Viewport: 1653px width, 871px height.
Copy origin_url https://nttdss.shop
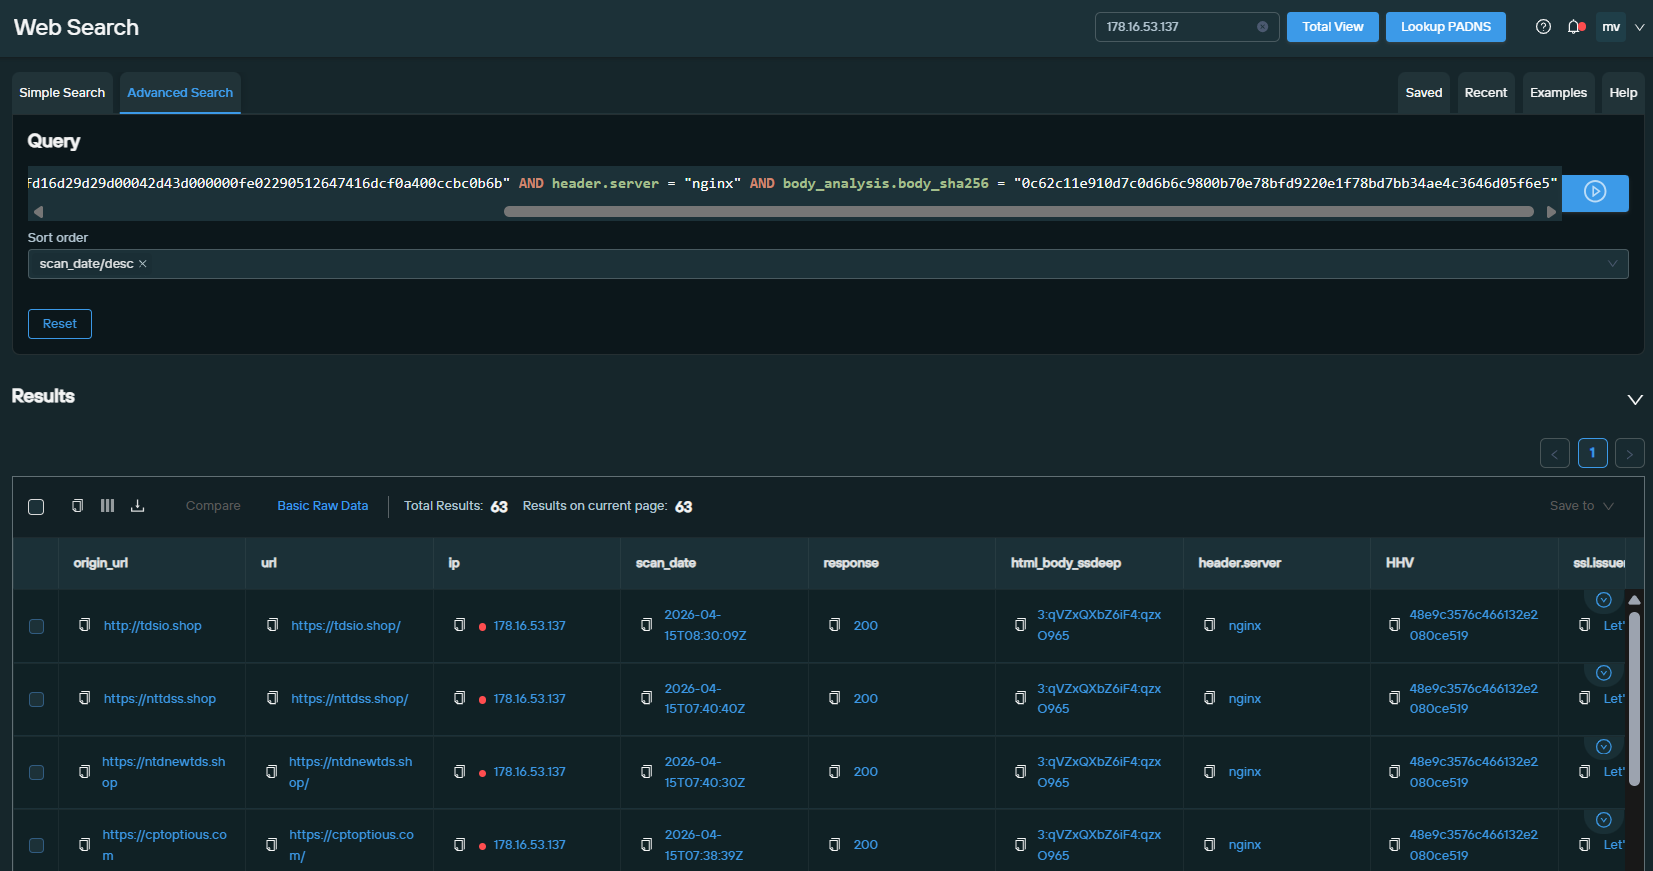(x=85, y=698)
